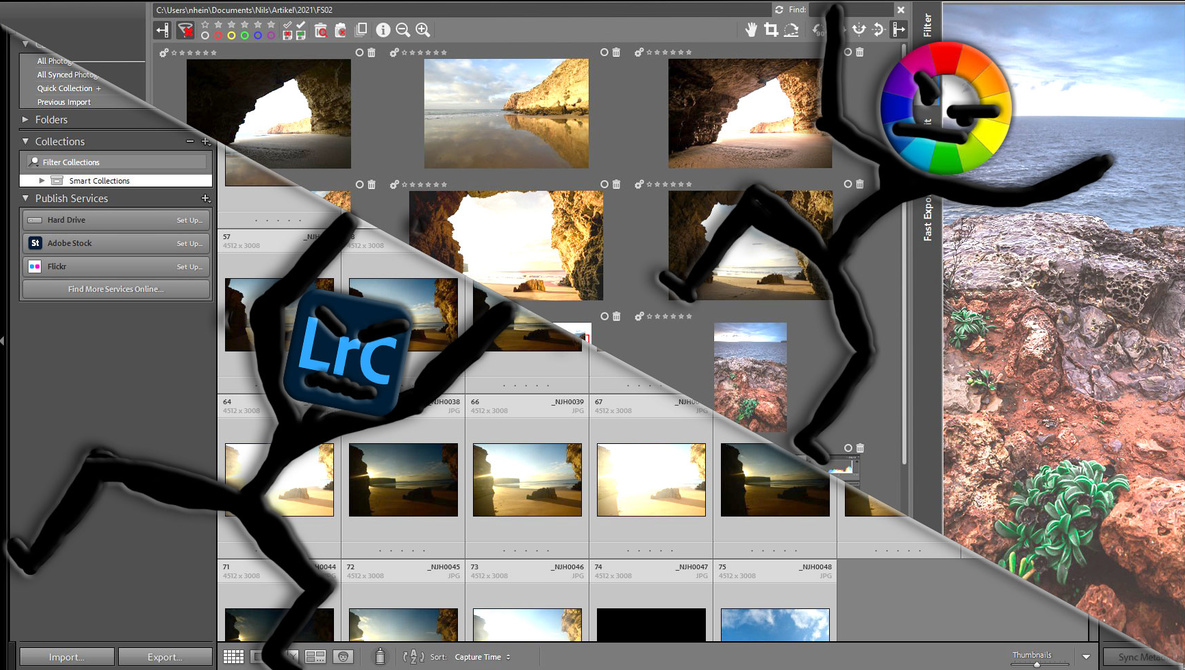Screen dimensions: 1185x670
Task: Select the black thumbnail in cell 74
Action: (x=651, y=625)
